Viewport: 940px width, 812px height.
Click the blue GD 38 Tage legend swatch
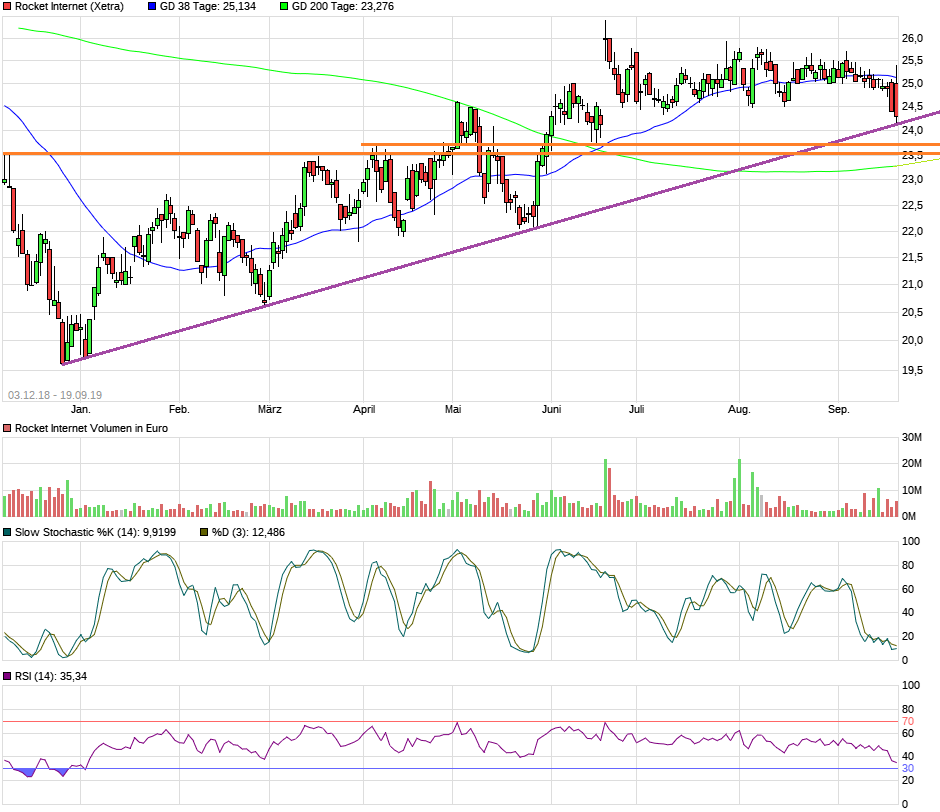(x=152, y=7)
